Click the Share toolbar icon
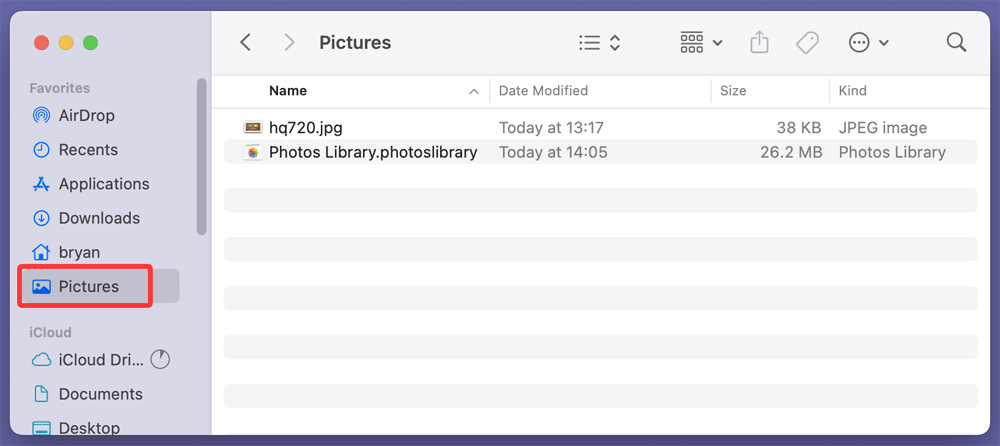1000x446 pixels. point(759,43)
